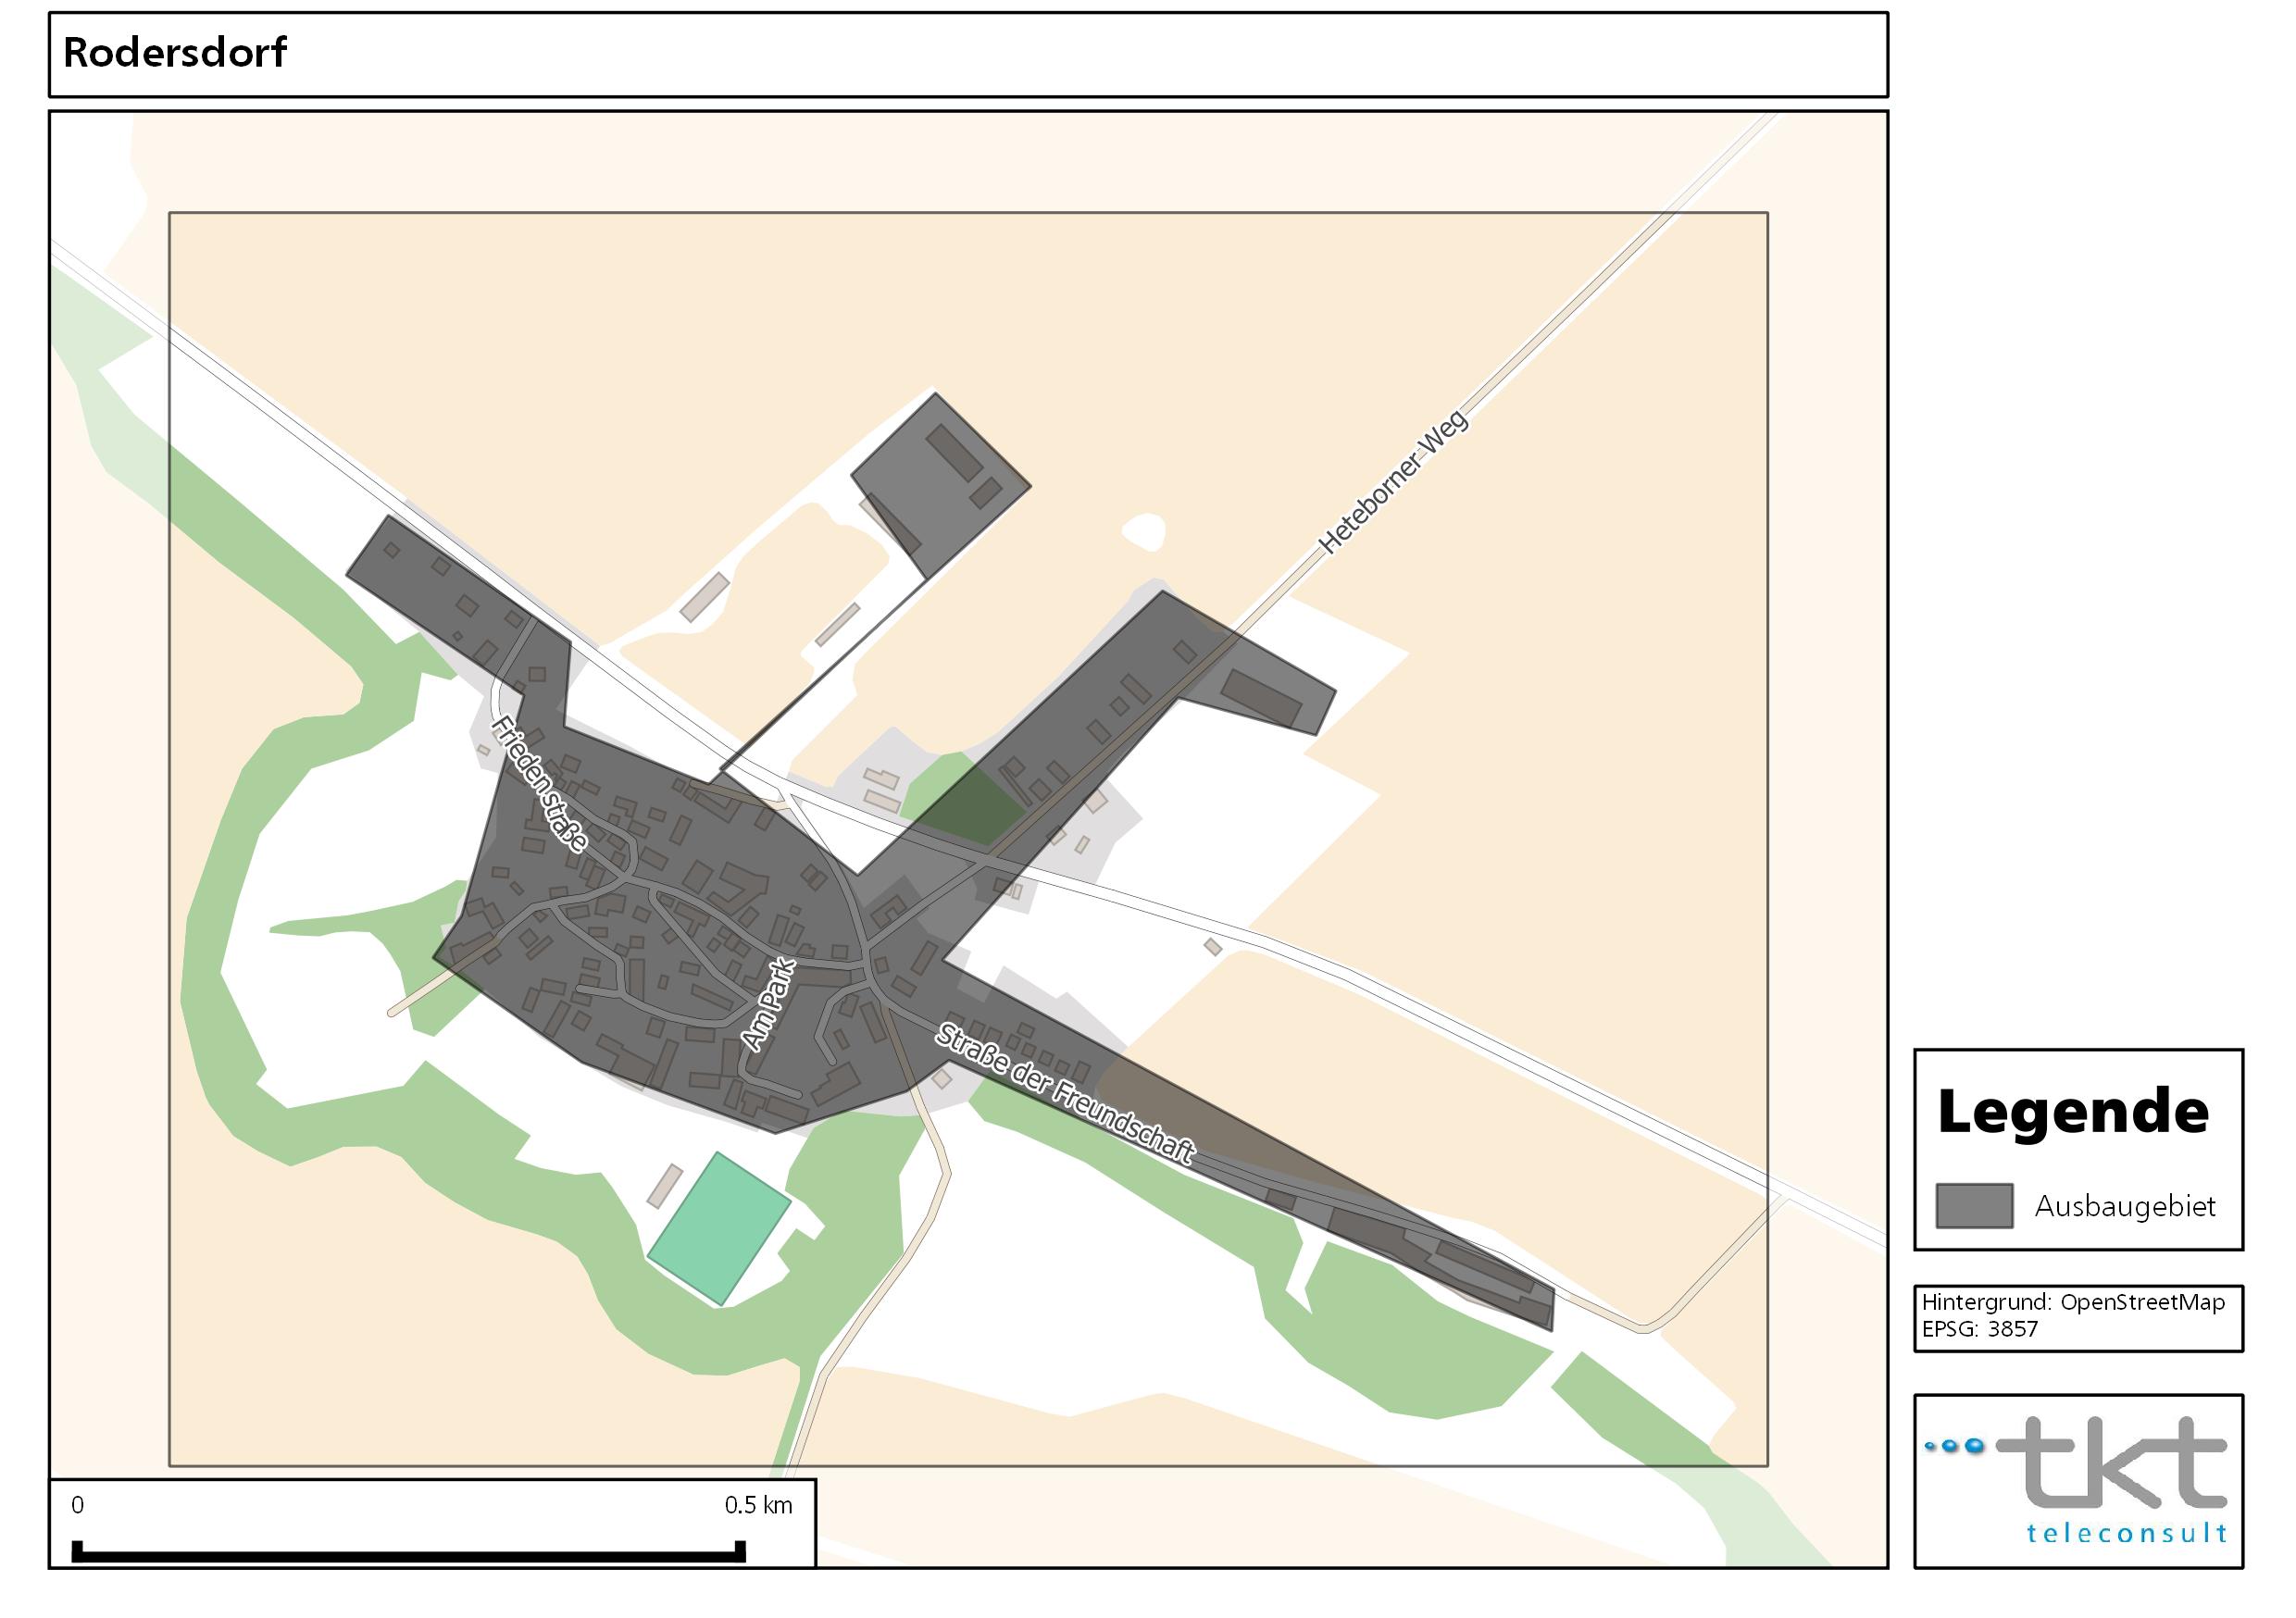The width and height of the screenshot is (2296, 1618).
Task: Click the teal sports field polygon
Action: (x=719, y=1229)
